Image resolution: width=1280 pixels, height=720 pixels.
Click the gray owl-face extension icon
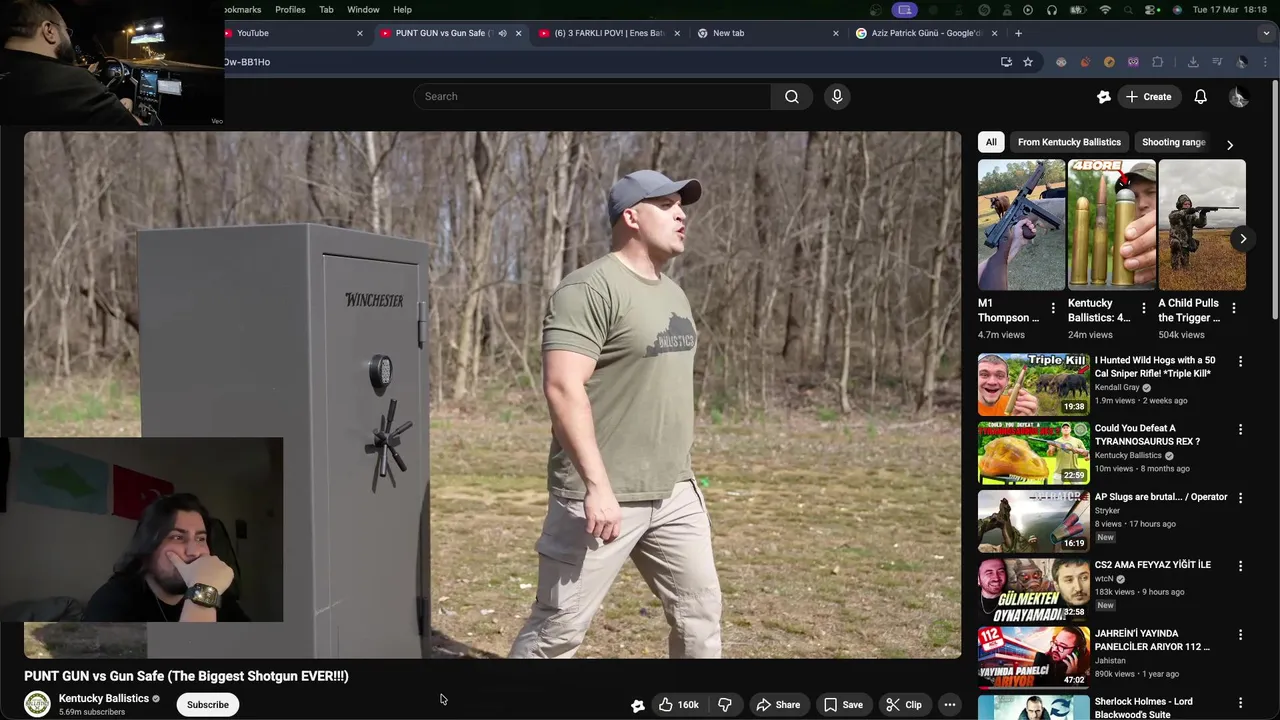click(x=1061, y=62)
